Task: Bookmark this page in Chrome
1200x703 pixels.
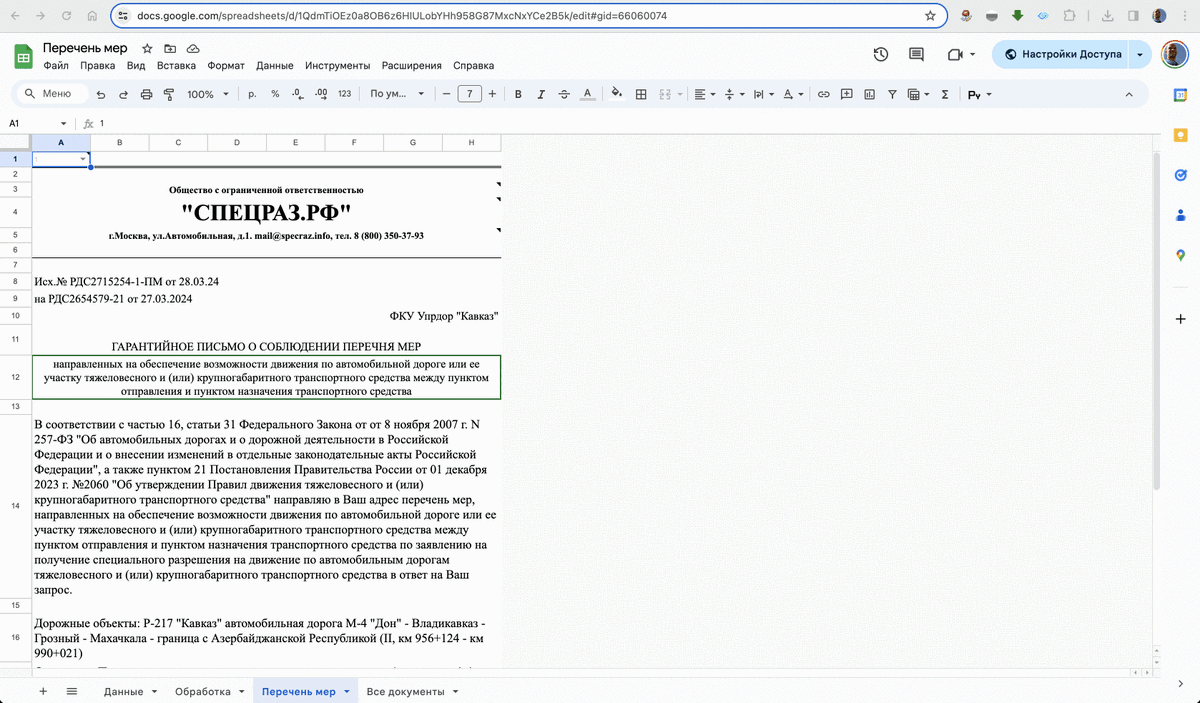Action: [x=930, y=16]
